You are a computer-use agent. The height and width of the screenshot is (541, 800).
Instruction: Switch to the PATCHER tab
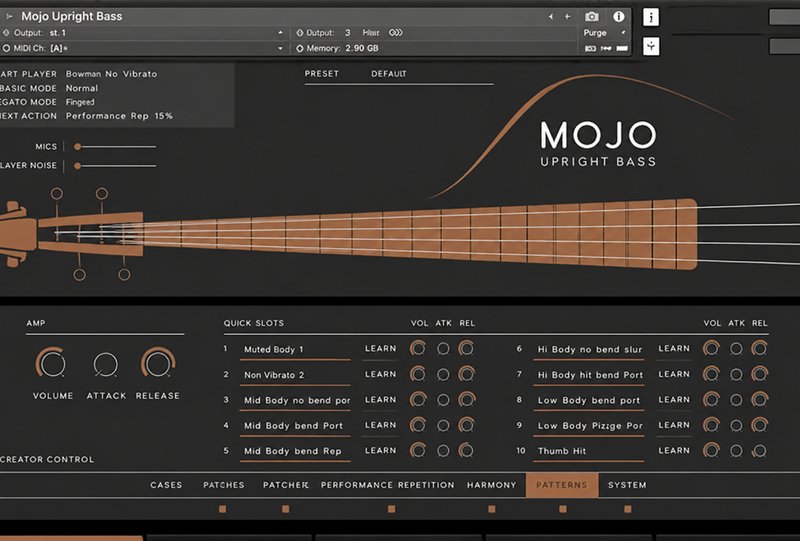(x=286, y=485)
